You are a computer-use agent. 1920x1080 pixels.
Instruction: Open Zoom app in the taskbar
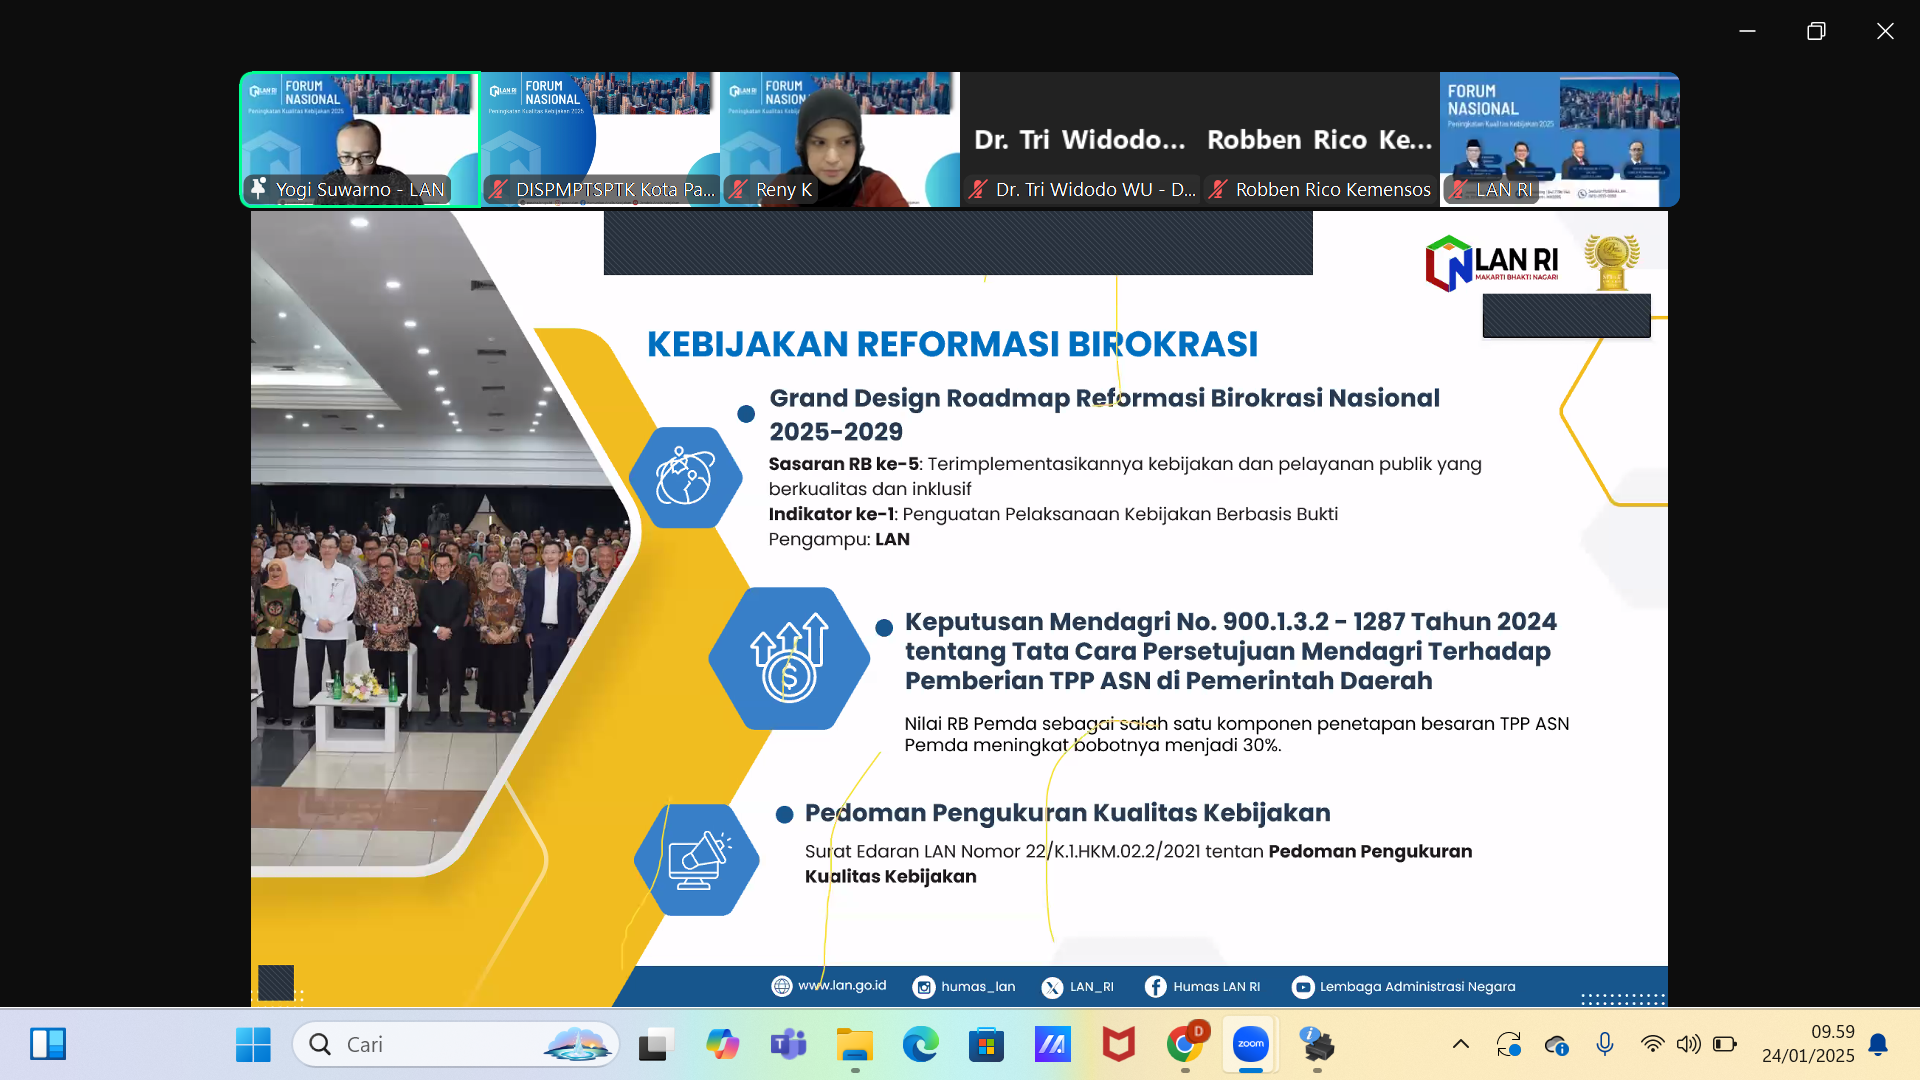click(x=1250, y=1044)
